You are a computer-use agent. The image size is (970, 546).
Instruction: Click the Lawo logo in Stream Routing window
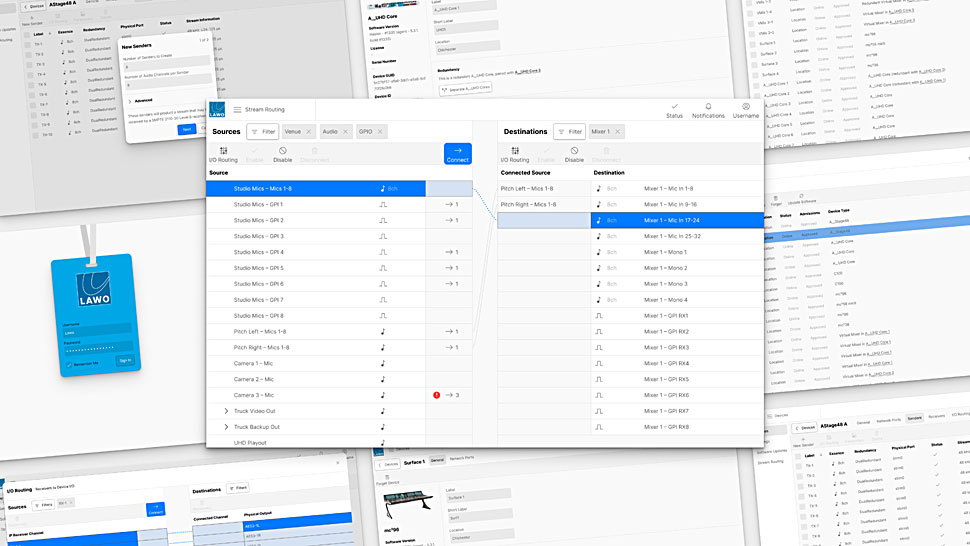(x=217, y=109)
